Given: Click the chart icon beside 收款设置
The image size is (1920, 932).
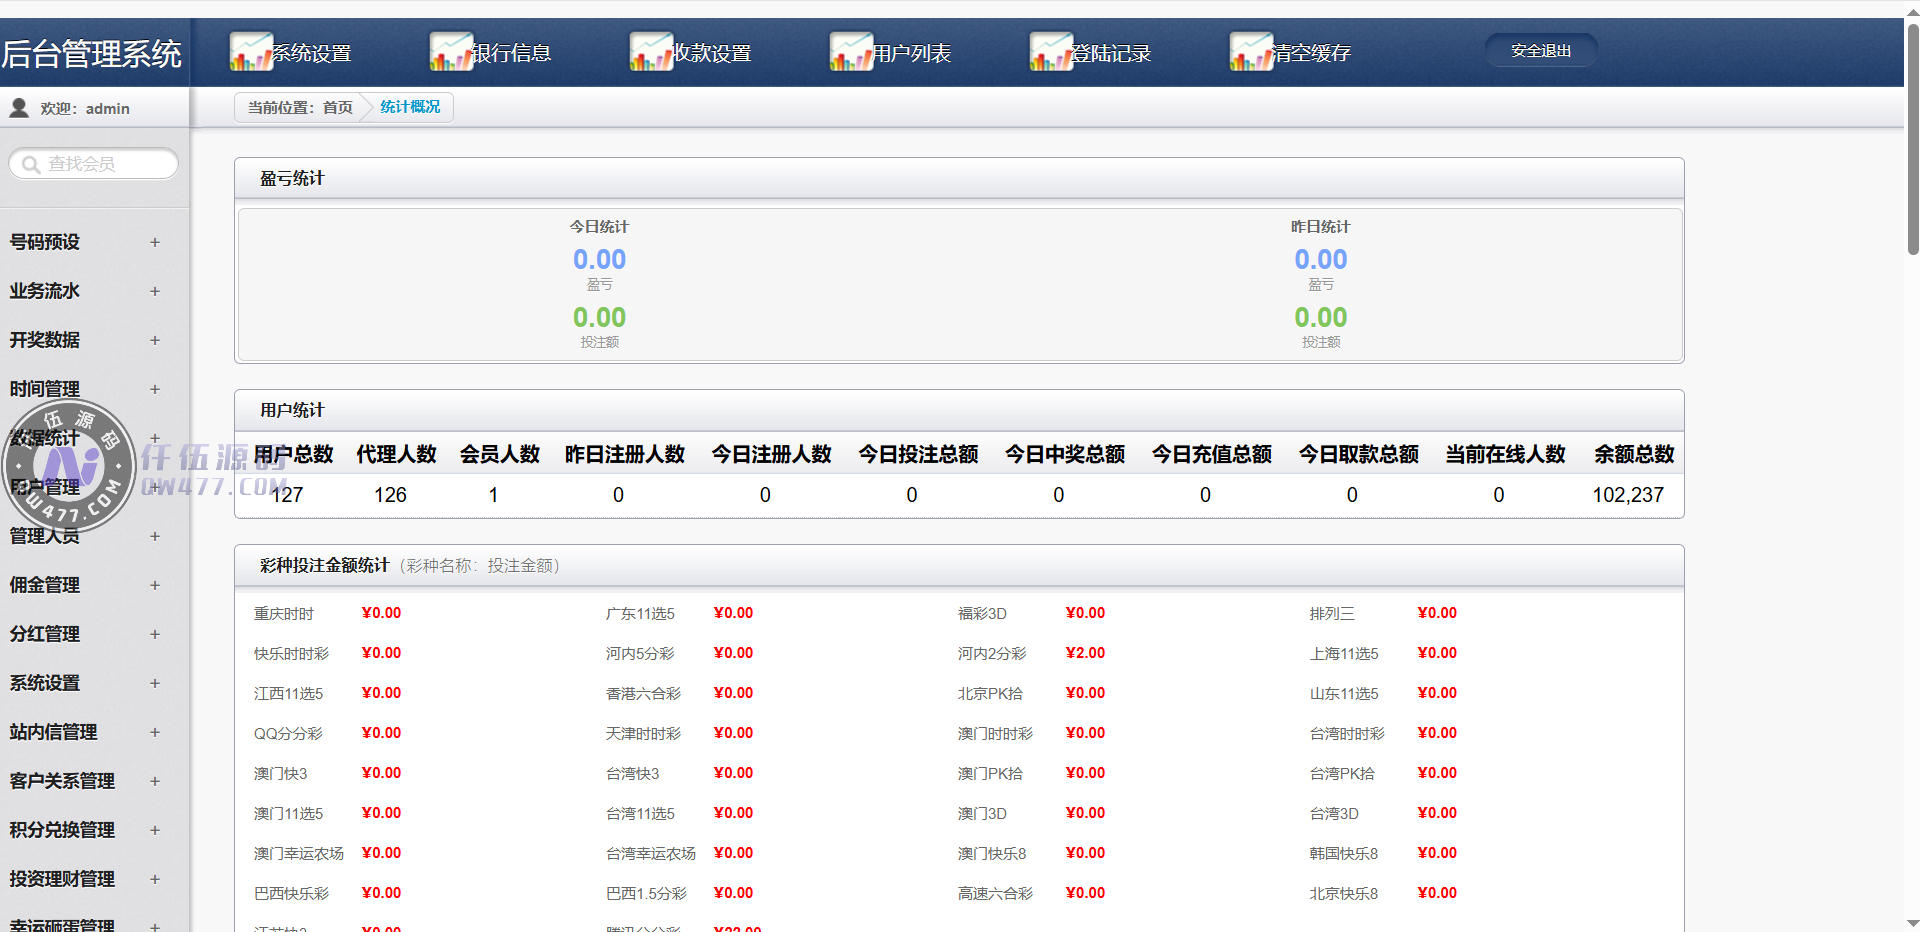Looking at the screenshot, I should (x=650, y=52).
